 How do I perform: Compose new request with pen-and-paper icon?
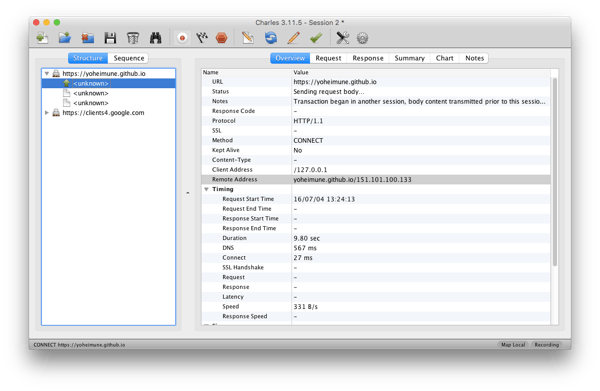248,38
